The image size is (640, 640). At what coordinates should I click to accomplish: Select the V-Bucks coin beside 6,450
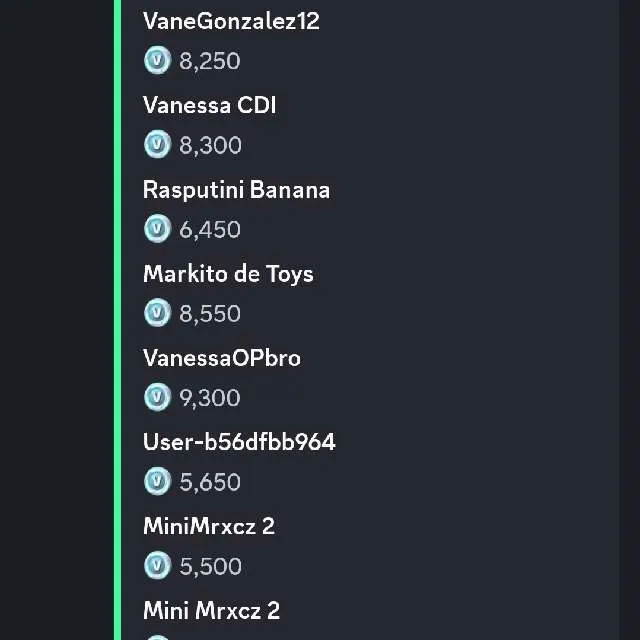point(157,229)
